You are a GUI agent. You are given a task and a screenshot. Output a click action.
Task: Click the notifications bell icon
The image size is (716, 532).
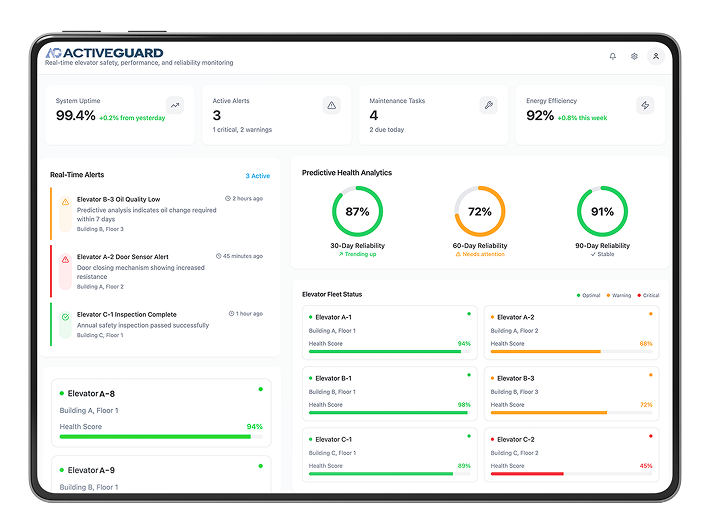(x=612, y=56)
